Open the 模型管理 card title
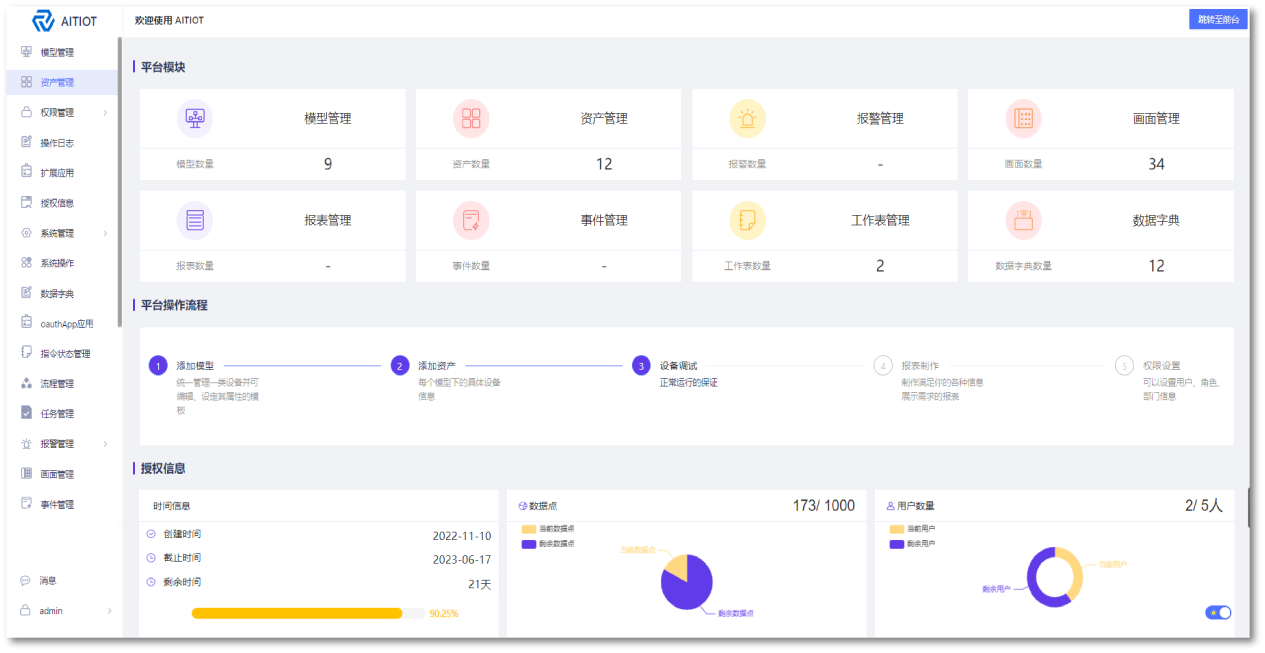 pyautogui.click(x=328, y=118)
